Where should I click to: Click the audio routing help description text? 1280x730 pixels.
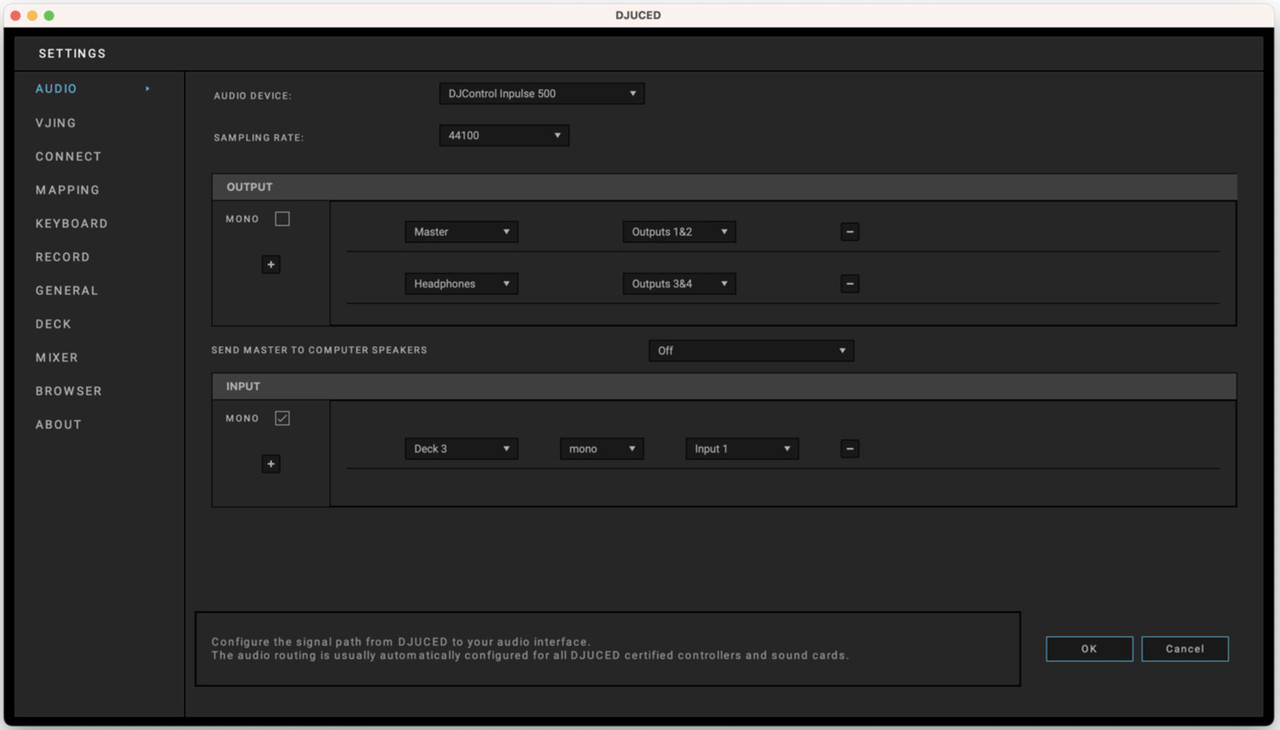(530, 649)
